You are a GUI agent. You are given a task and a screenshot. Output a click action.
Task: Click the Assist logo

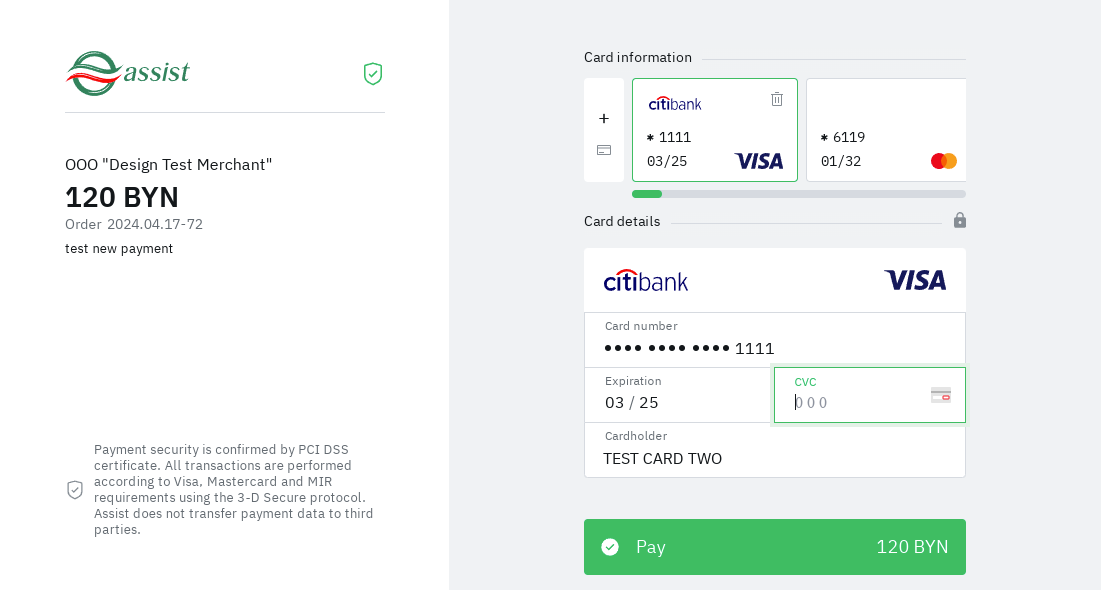point(128,73)
